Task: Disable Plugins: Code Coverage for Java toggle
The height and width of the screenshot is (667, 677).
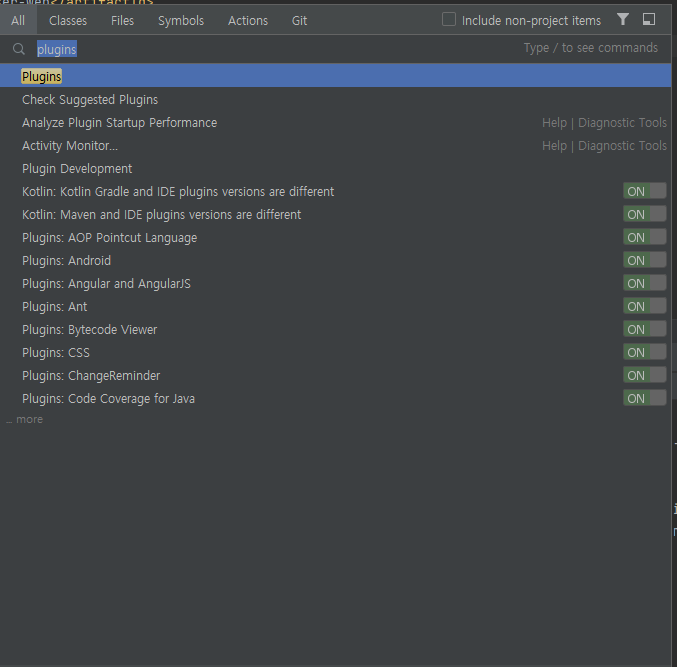Action: tap(644, 398)
